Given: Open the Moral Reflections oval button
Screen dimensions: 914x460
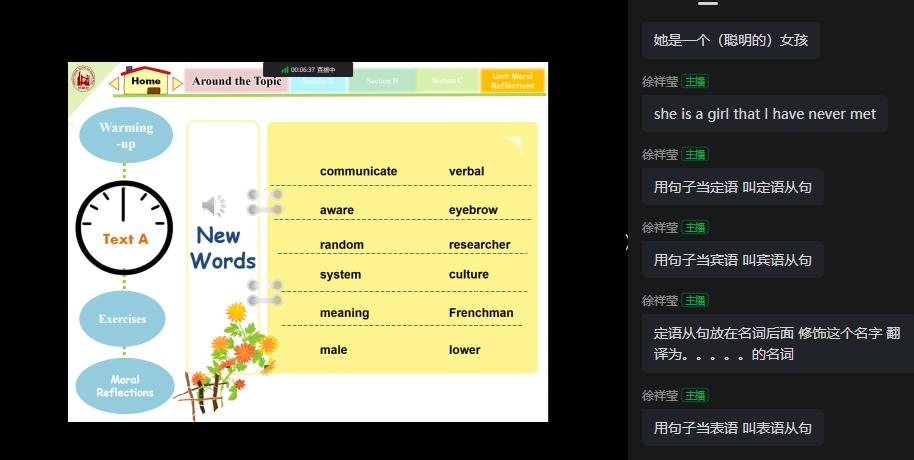Looking at the screenshot, I should (125, 386).
